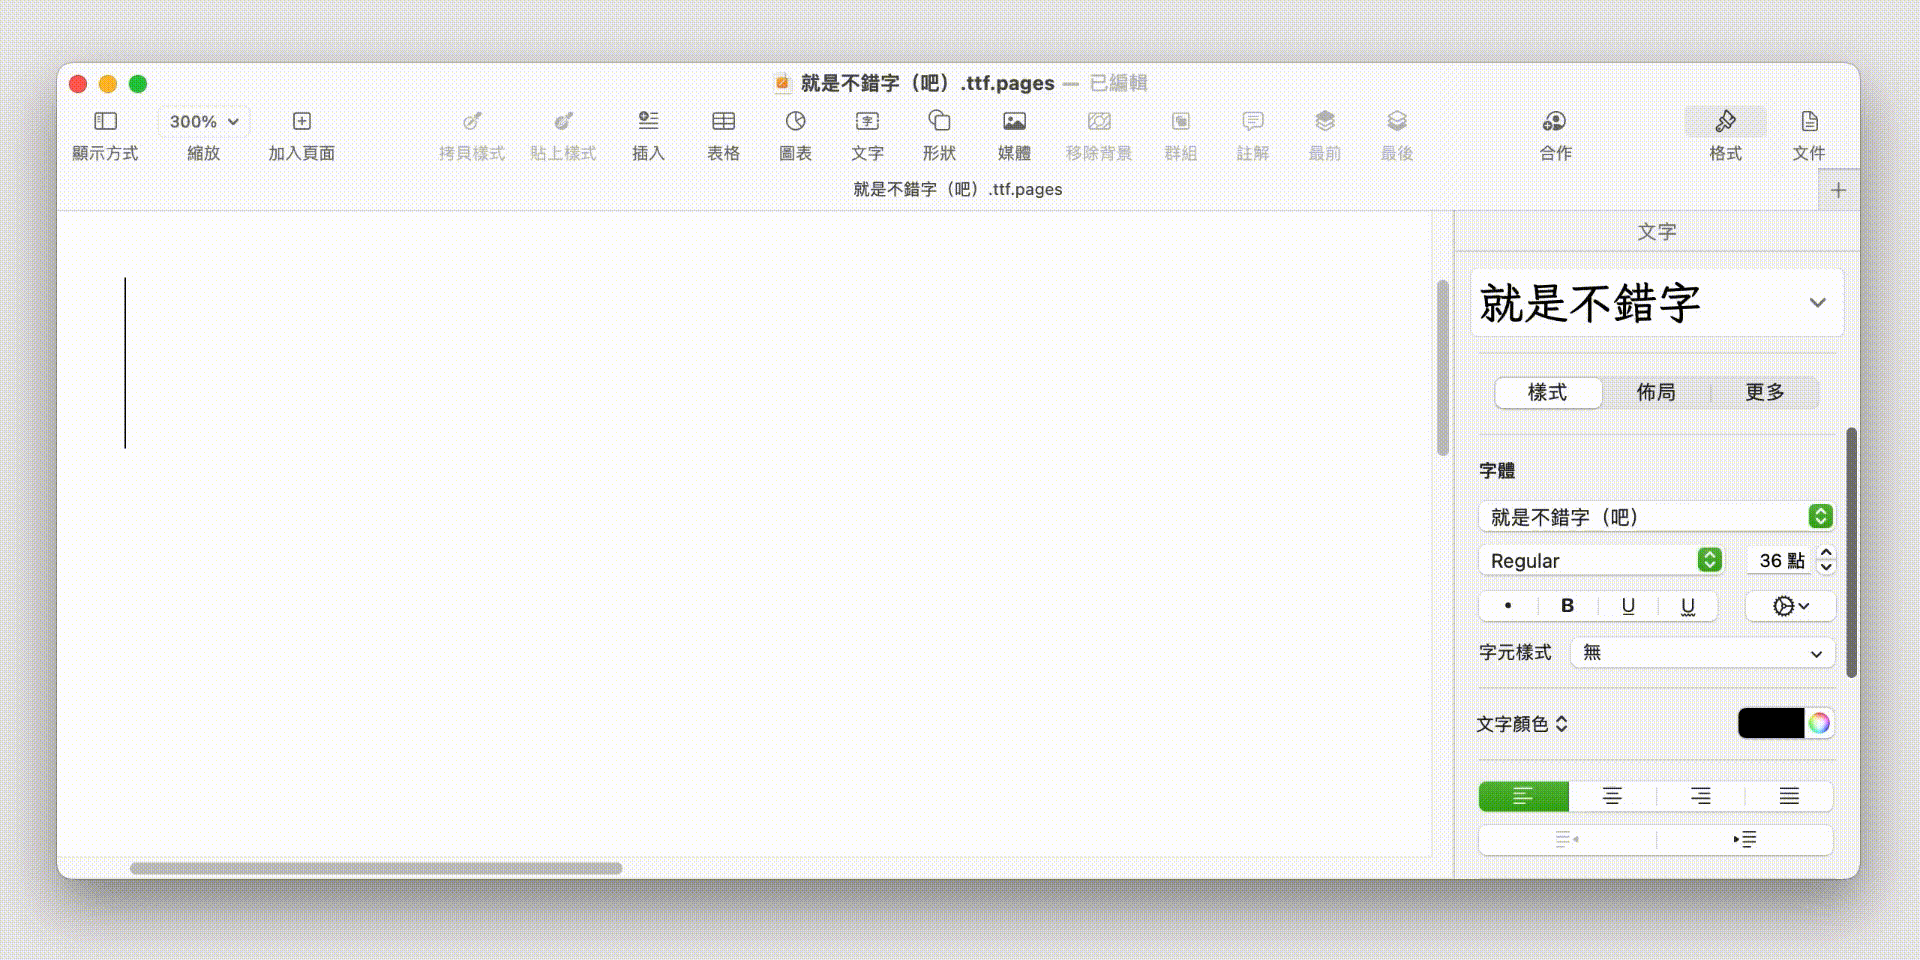1920x960 pixels.
Task: Expand the 字元樣式 dropdown showing 無
Action: 1701,652
